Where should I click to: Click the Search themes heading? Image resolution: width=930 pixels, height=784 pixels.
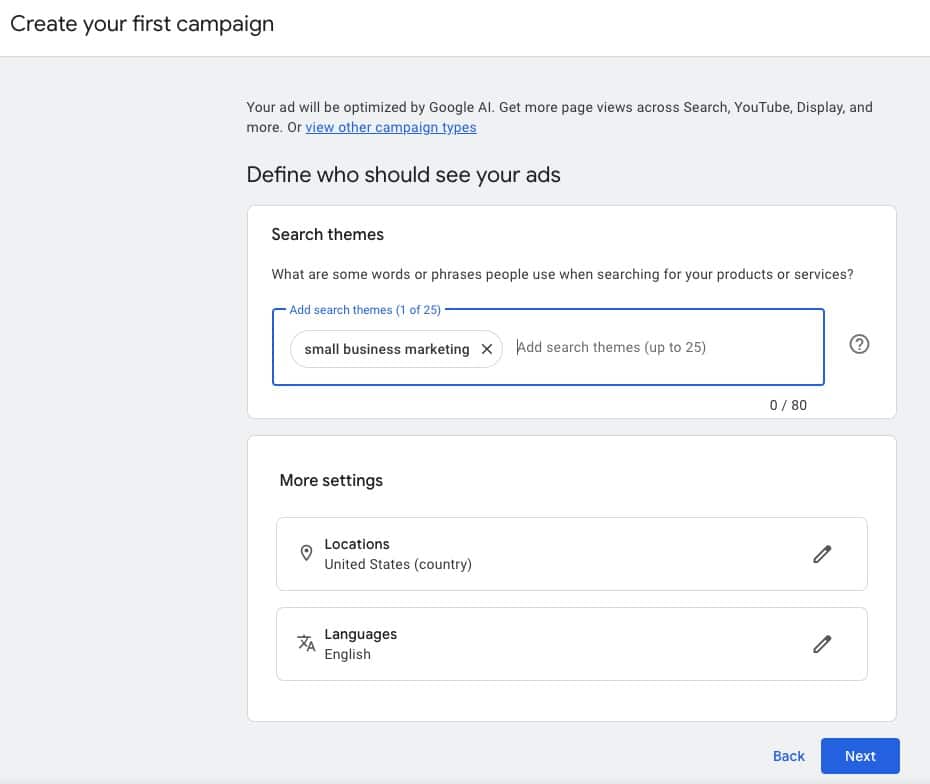pyautogui.click(x=327, y=234)
